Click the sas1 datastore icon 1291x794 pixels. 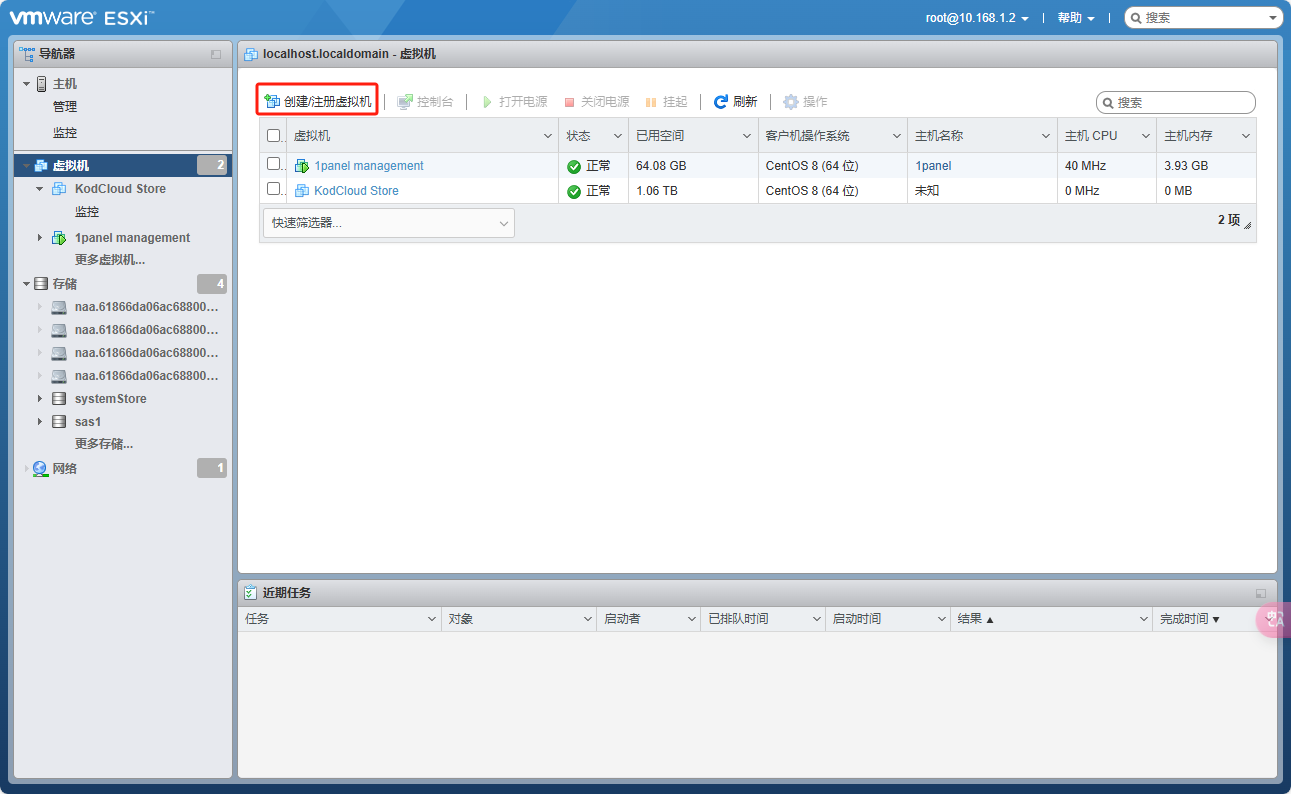coord(59,422)
